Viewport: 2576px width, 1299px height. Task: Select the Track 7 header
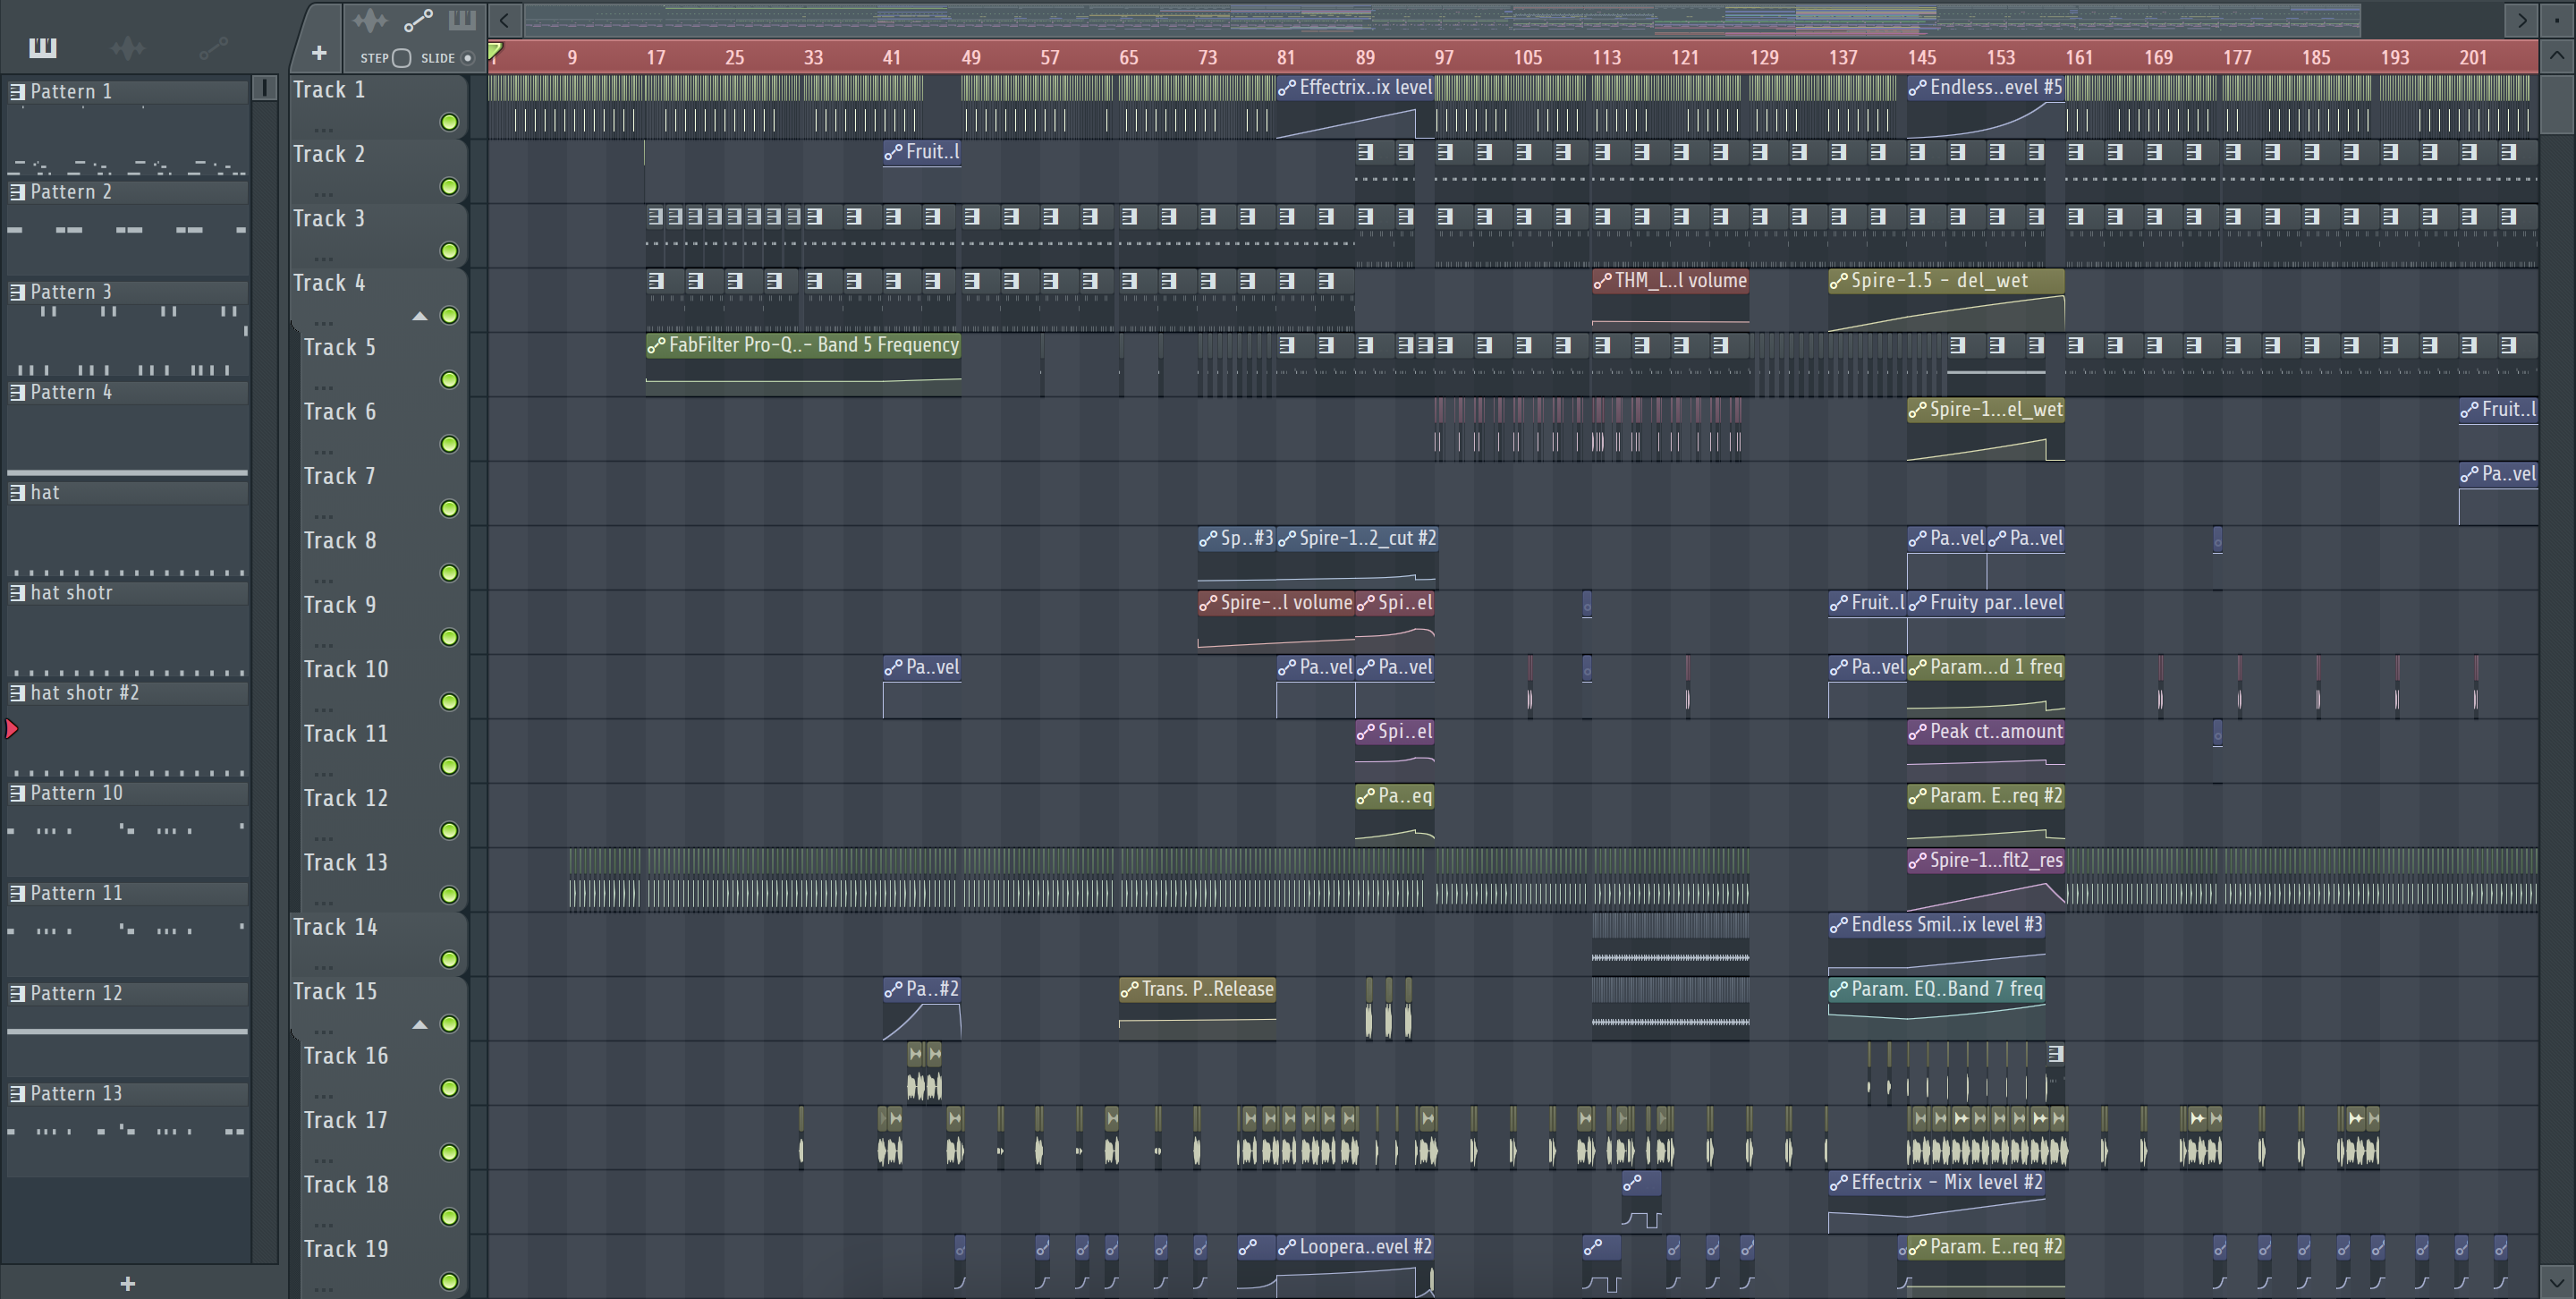pyautogui.click(x=383, y=493)
